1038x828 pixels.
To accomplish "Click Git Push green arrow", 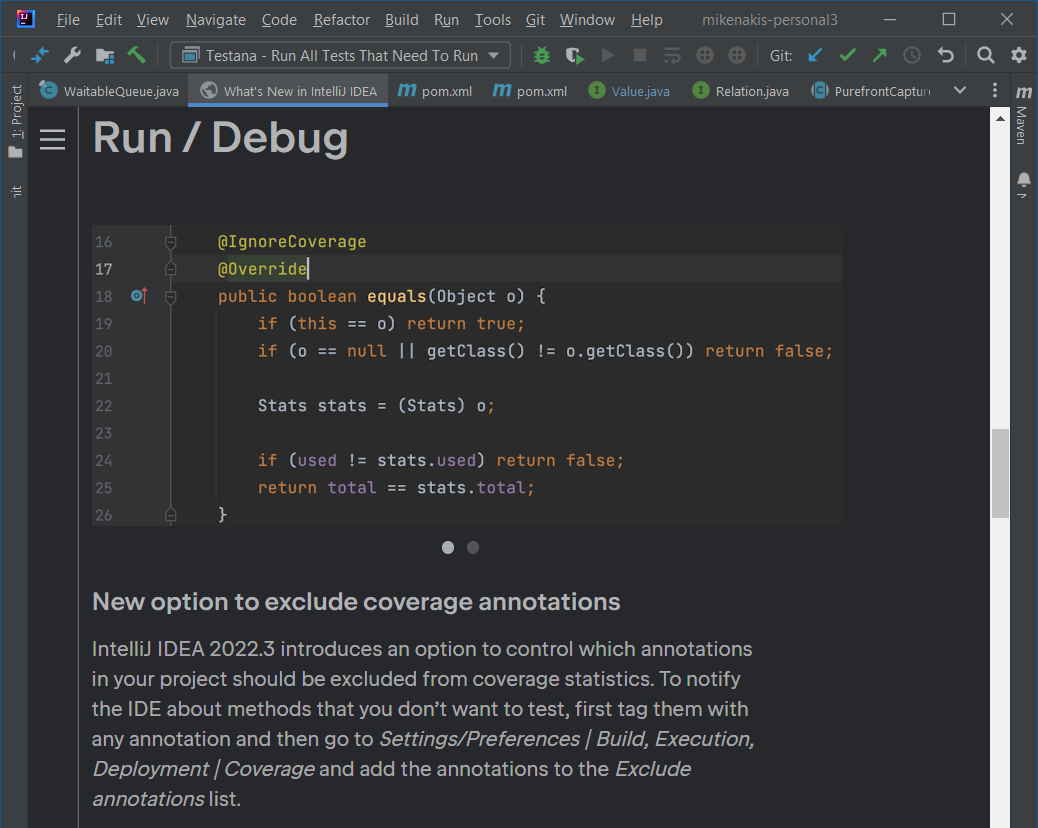I will [880, 56].
